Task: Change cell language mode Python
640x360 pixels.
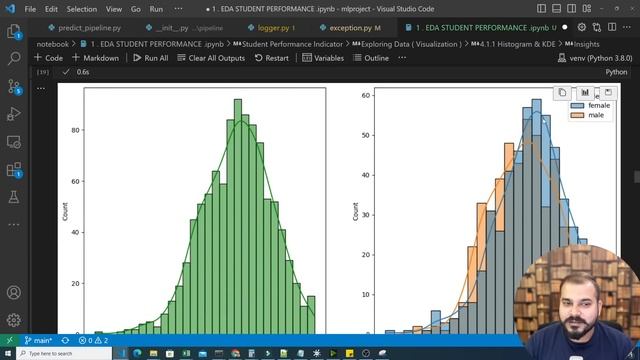Action: click(x=616, y=72)
